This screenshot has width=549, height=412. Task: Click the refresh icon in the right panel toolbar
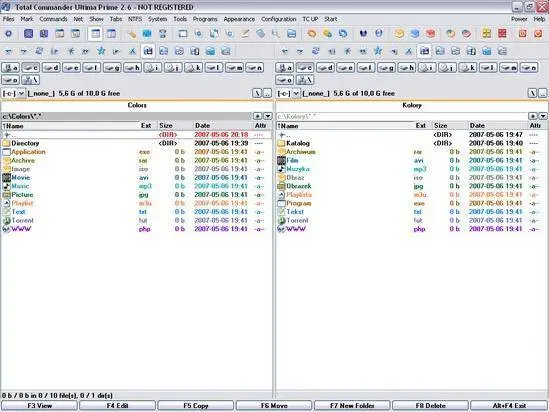(315, 51)
